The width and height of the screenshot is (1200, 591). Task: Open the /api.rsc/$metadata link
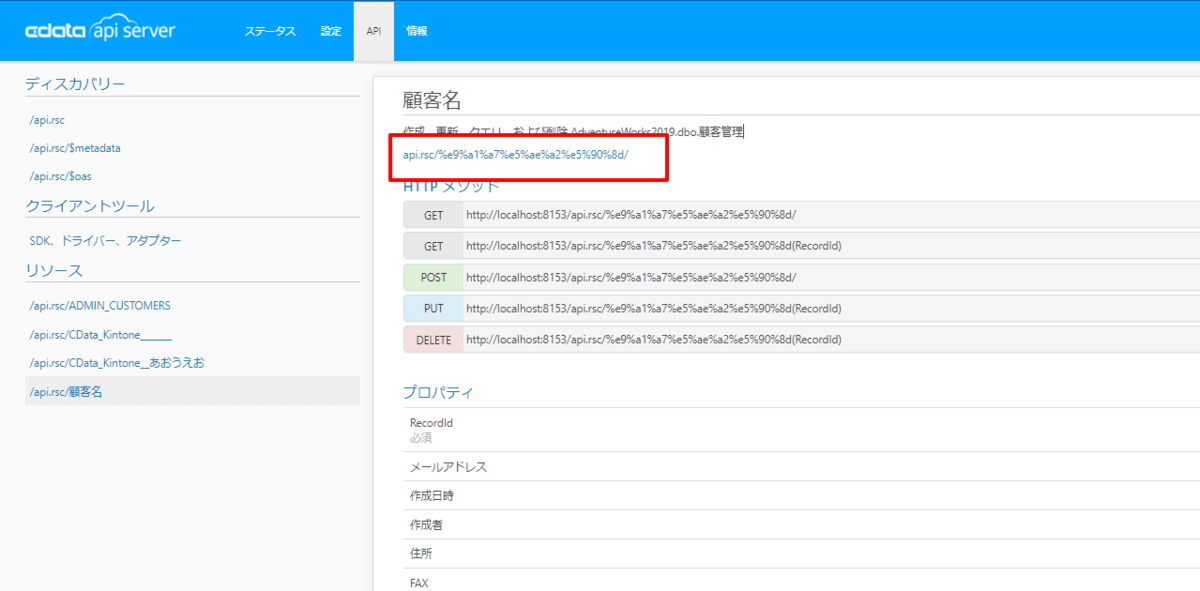click(75, 148)
